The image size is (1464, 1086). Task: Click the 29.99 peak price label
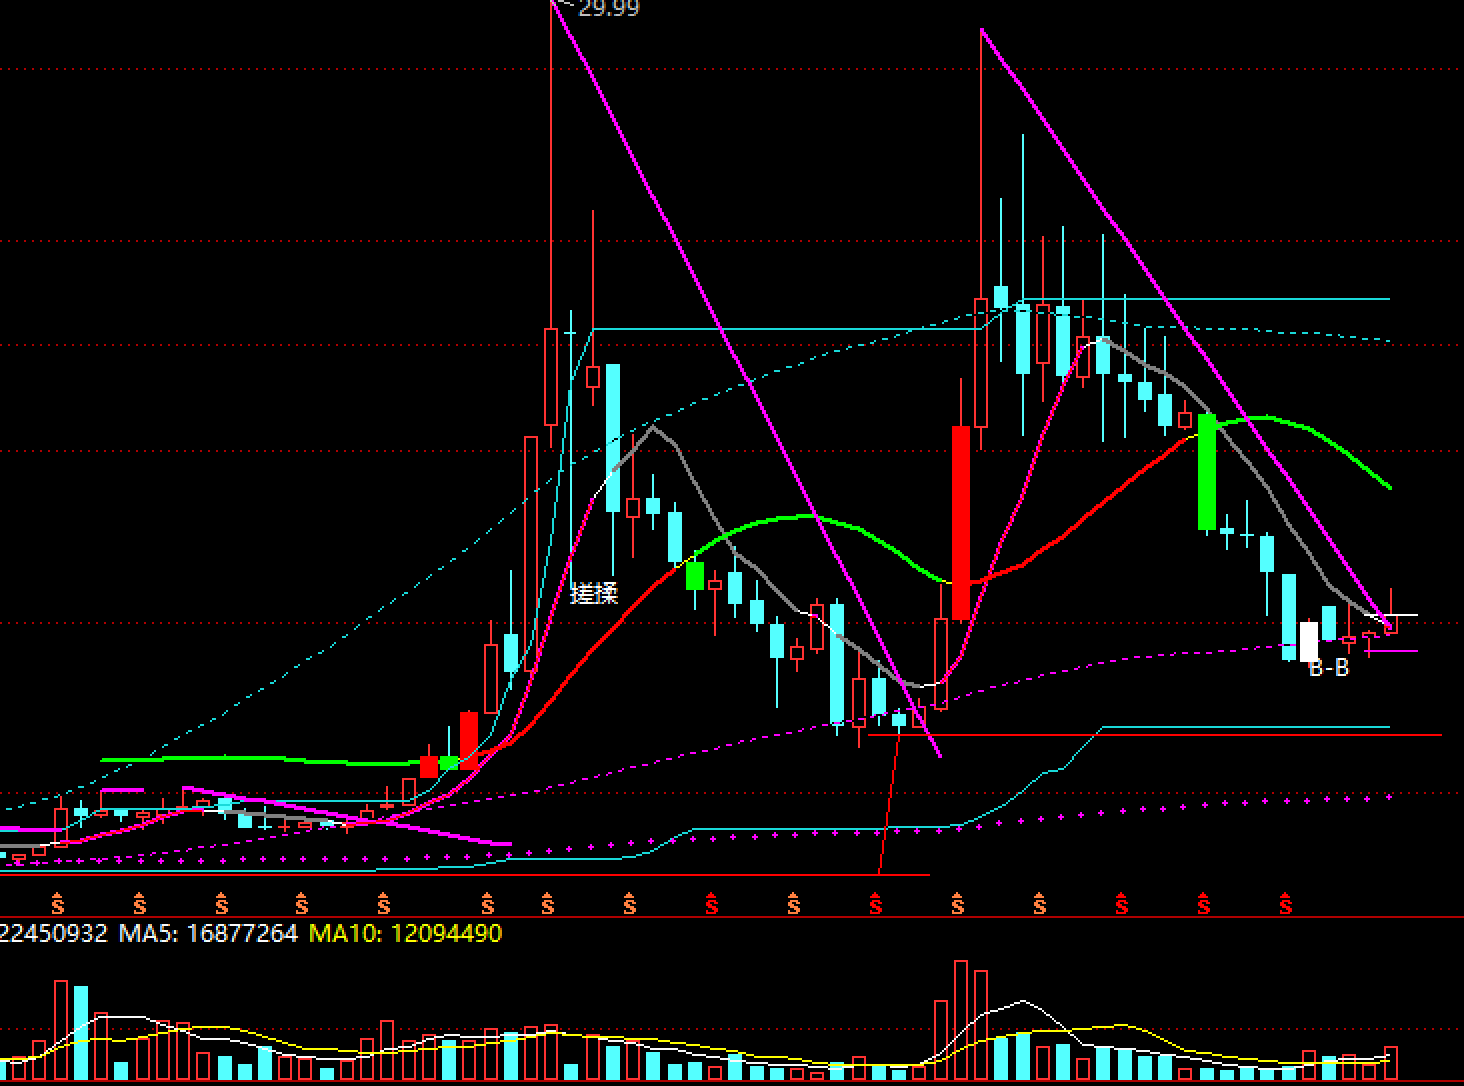(x=608, y=9)
